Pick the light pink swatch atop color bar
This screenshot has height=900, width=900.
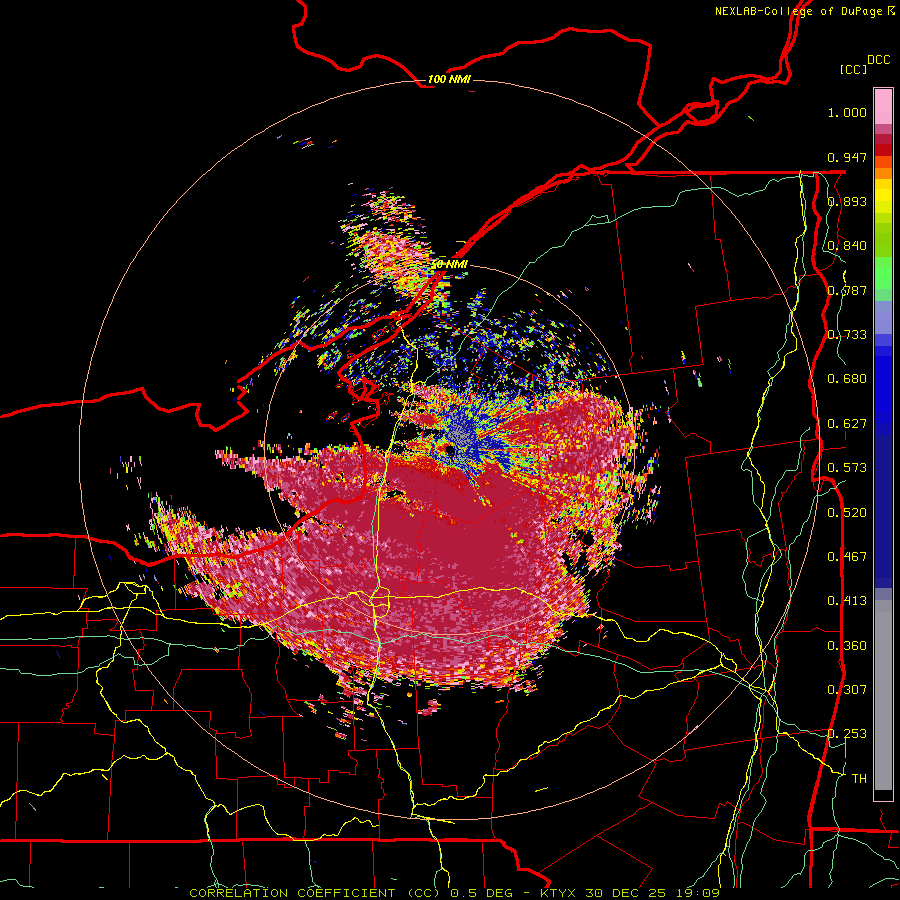tap(883, 106)
